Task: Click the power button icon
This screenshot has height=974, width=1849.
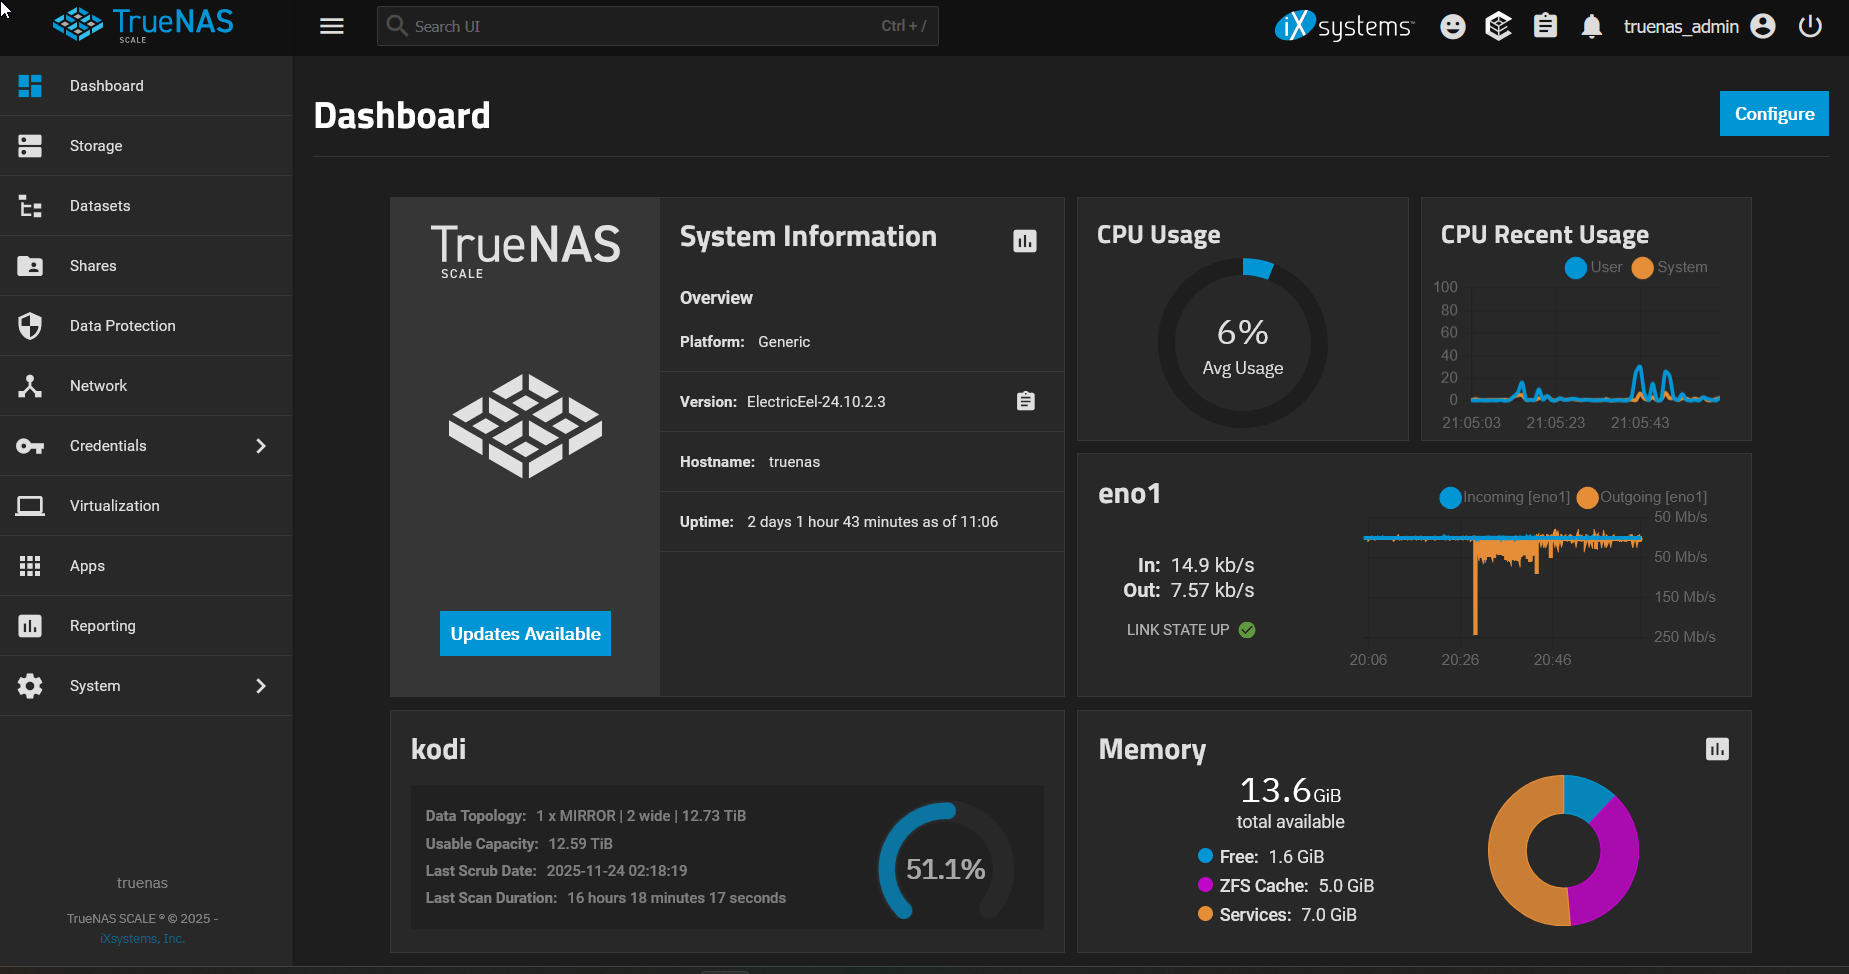Action: [1810, 27]
